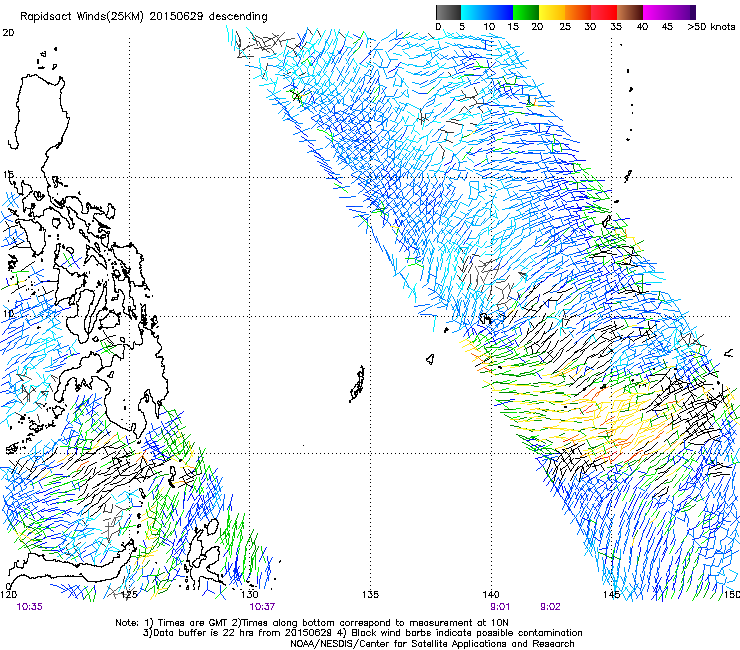Click the latitude label '10' on left axis
Viewport: 740px width, 650px height.
(x=8, y=313)
